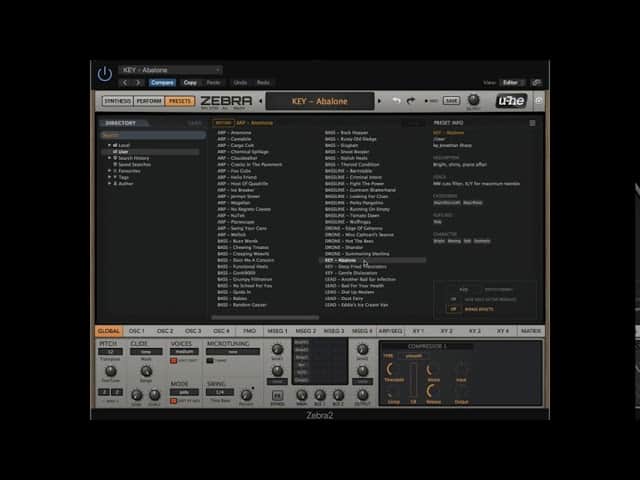The height and width of the screenshot is (480, 640).
Task: Open the Glide mode selector
Action: pyautogui.click(x=146, y=352)
